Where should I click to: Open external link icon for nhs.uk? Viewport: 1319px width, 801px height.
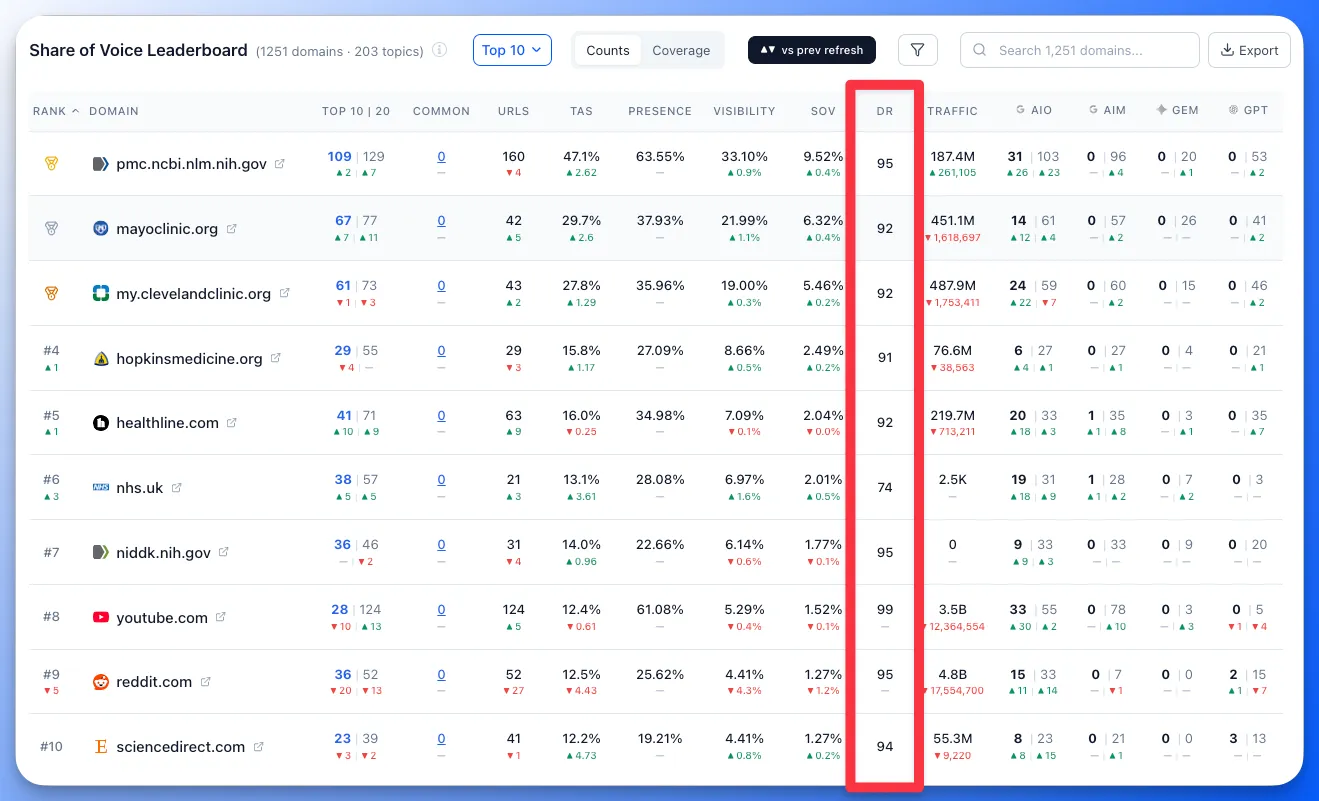click(176, 488)
